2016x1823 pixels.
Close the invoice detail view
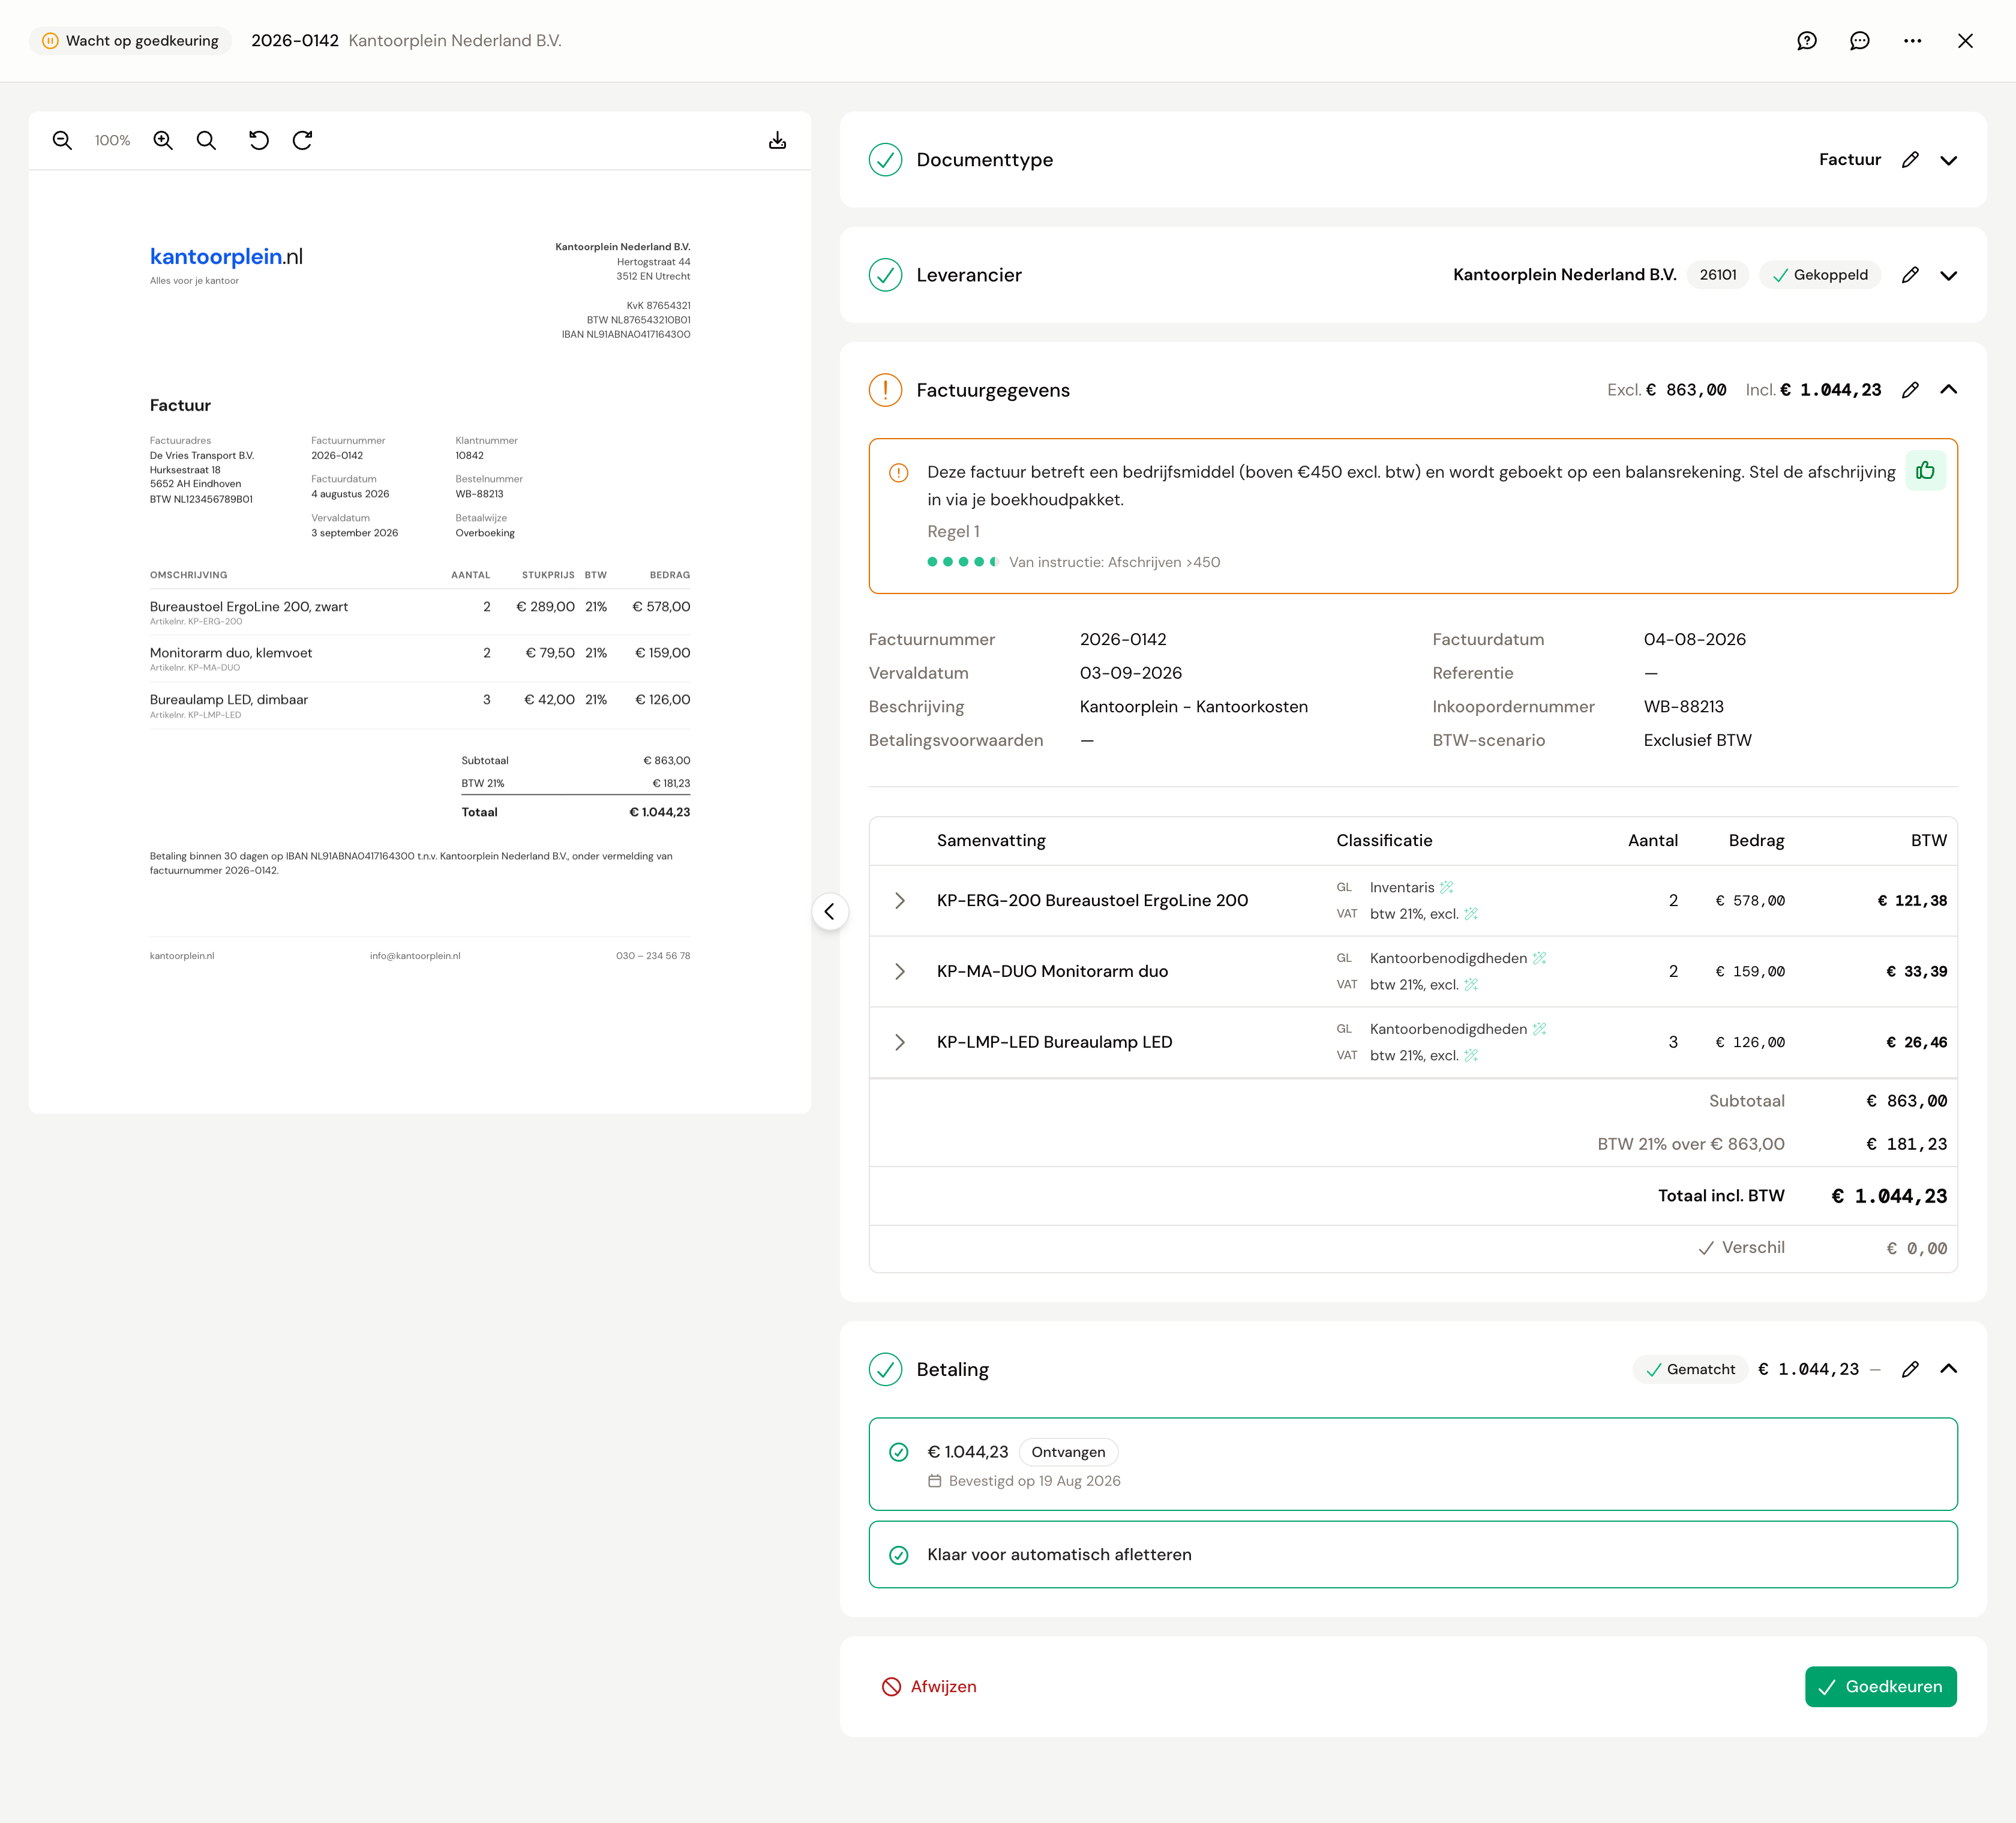coord(1966,41)
